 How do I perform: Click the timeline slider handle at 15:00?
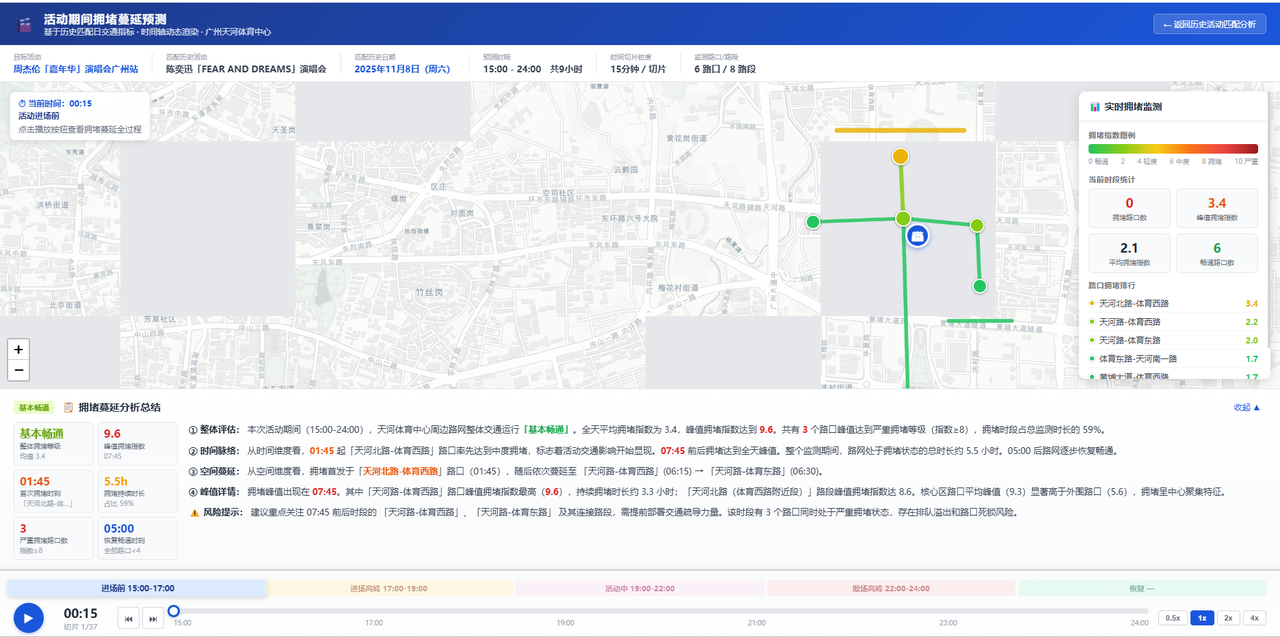click(x=174, y=611)
